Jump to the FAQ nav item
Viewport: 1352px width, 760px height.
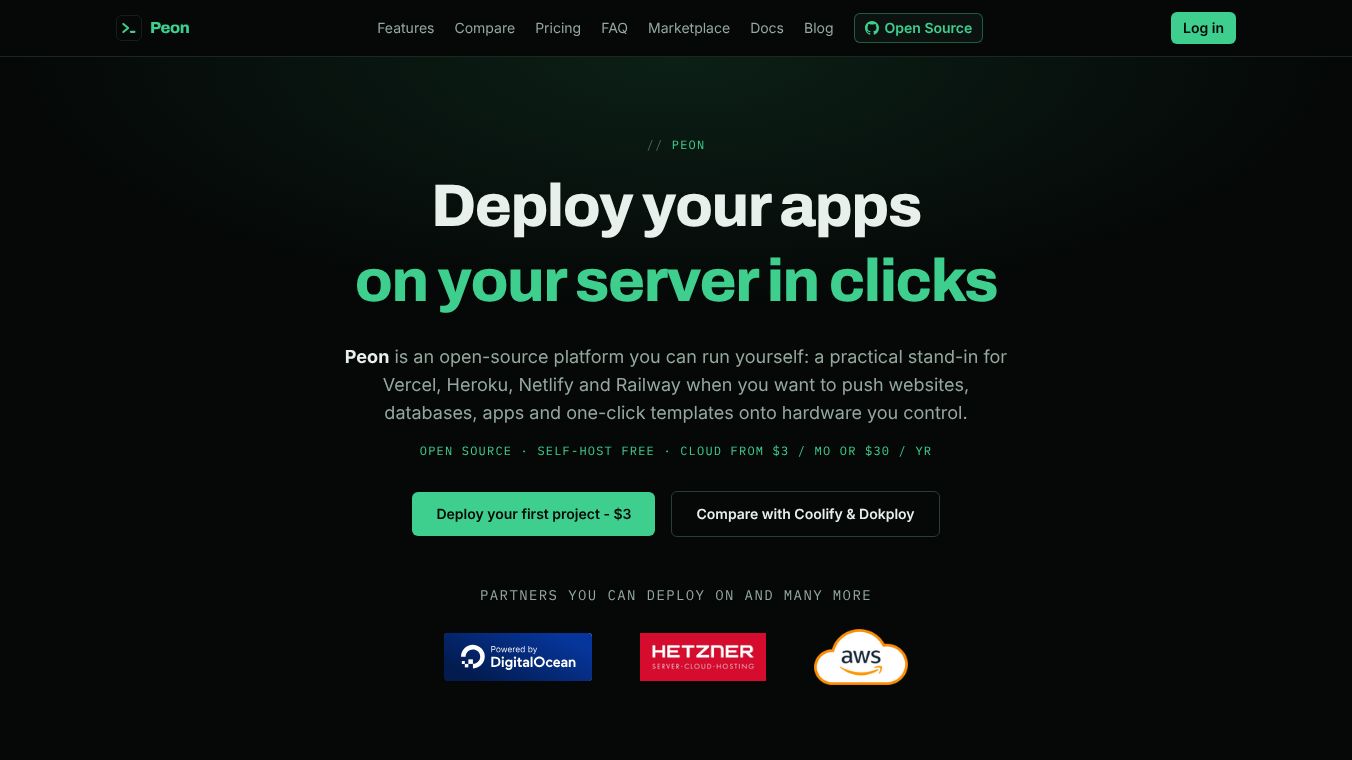614,28
